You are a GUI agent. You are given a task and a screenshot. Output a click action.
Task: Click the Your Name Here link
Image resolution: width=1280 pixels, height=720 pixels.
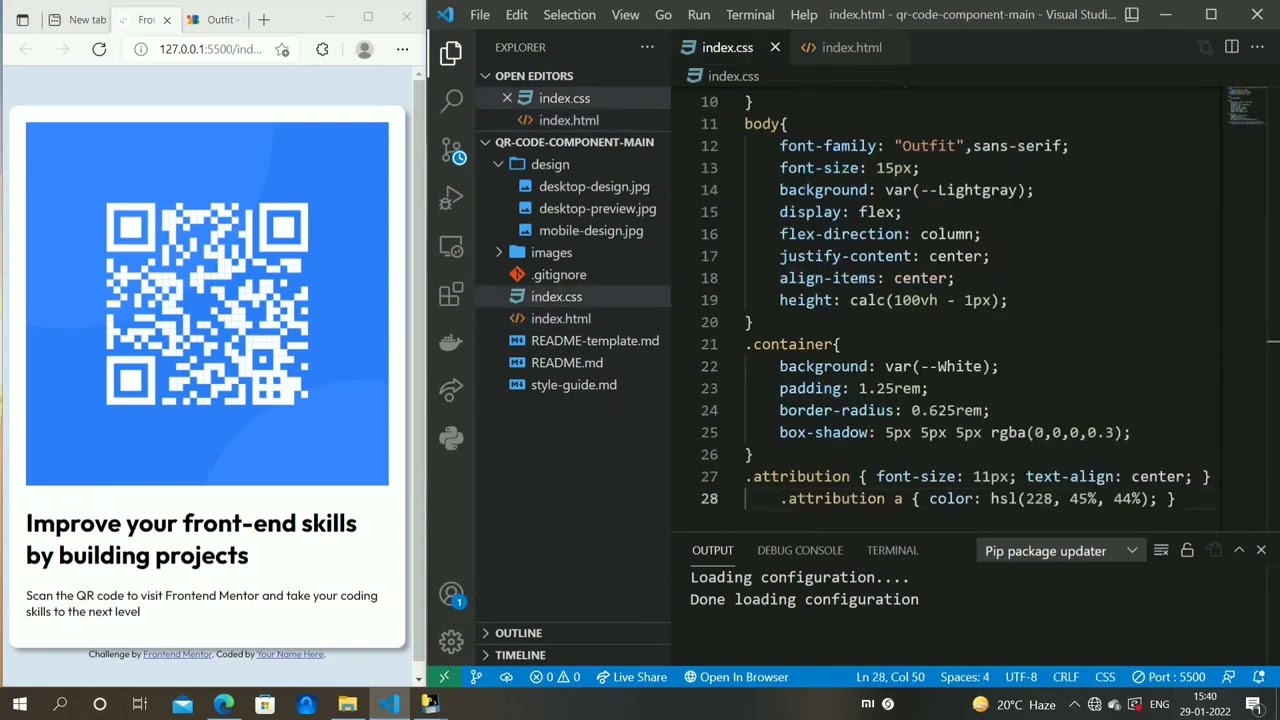[290, 654]
